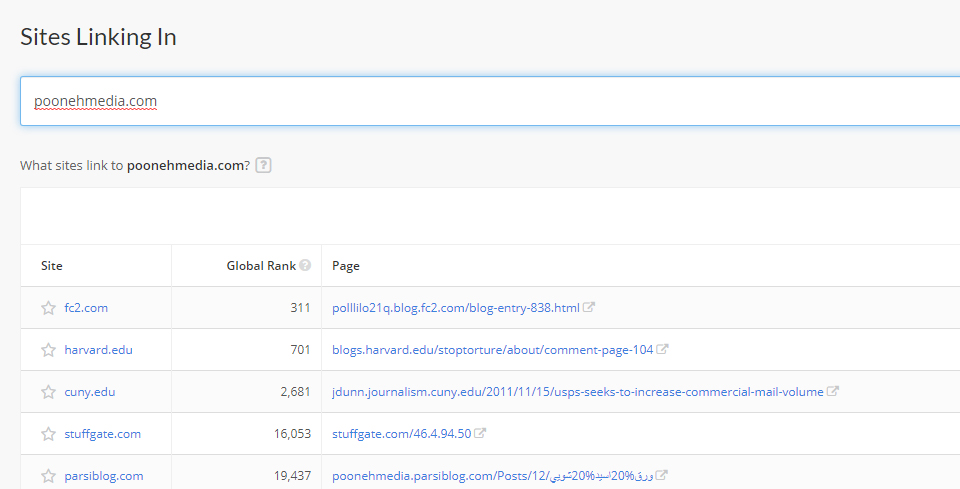Open polllilo21q.blog.fc2.com blog-entry-838 page link
The image size is (960, 489).
coord(456,308)
